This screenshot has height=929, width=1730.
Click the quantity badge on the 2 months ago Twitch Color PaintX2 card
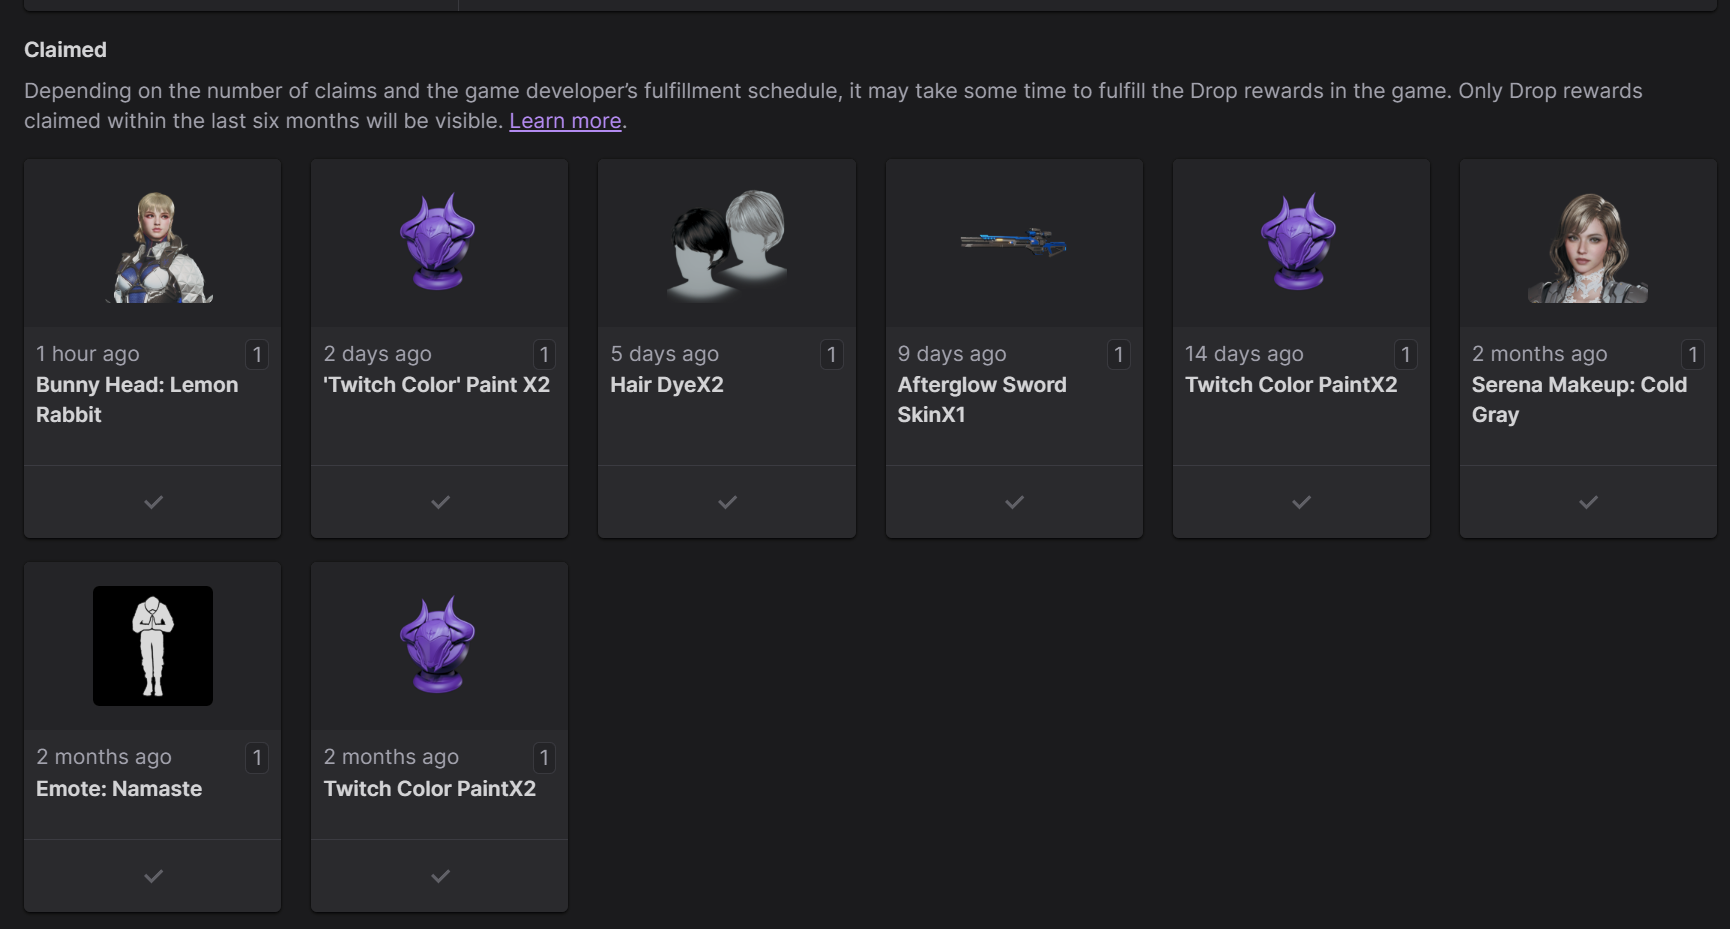[x=544, y=758]
